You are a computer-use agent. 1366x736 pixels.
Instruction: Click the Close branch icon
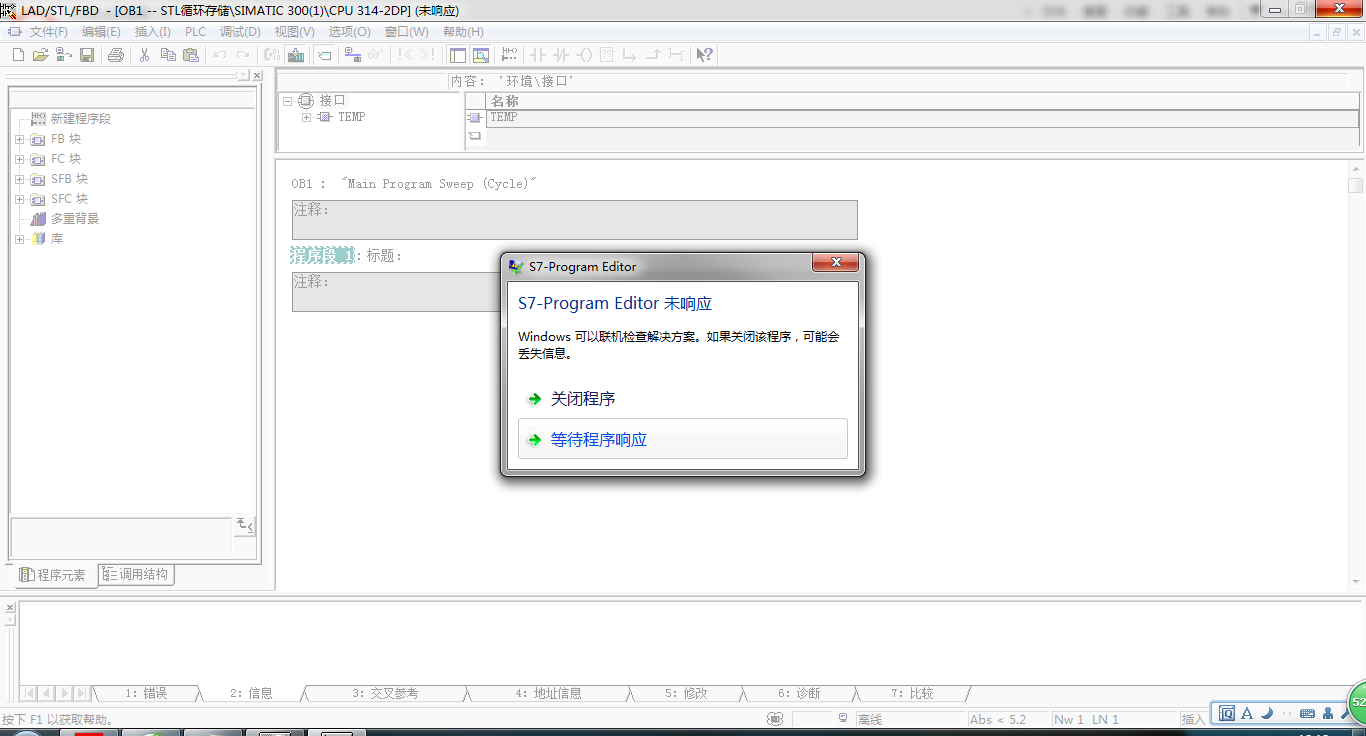653,55
